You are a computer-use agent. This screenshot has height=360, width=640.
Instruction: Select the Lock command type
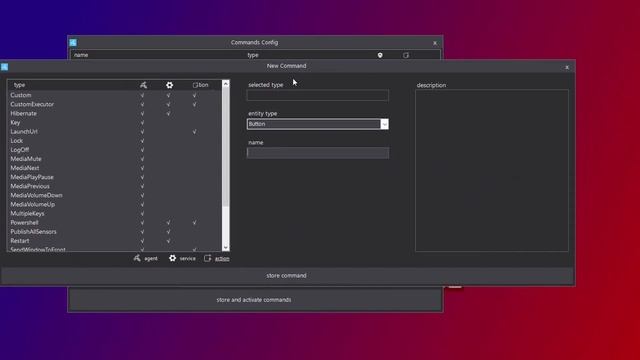pyautogui.click(x=115, y=140)
